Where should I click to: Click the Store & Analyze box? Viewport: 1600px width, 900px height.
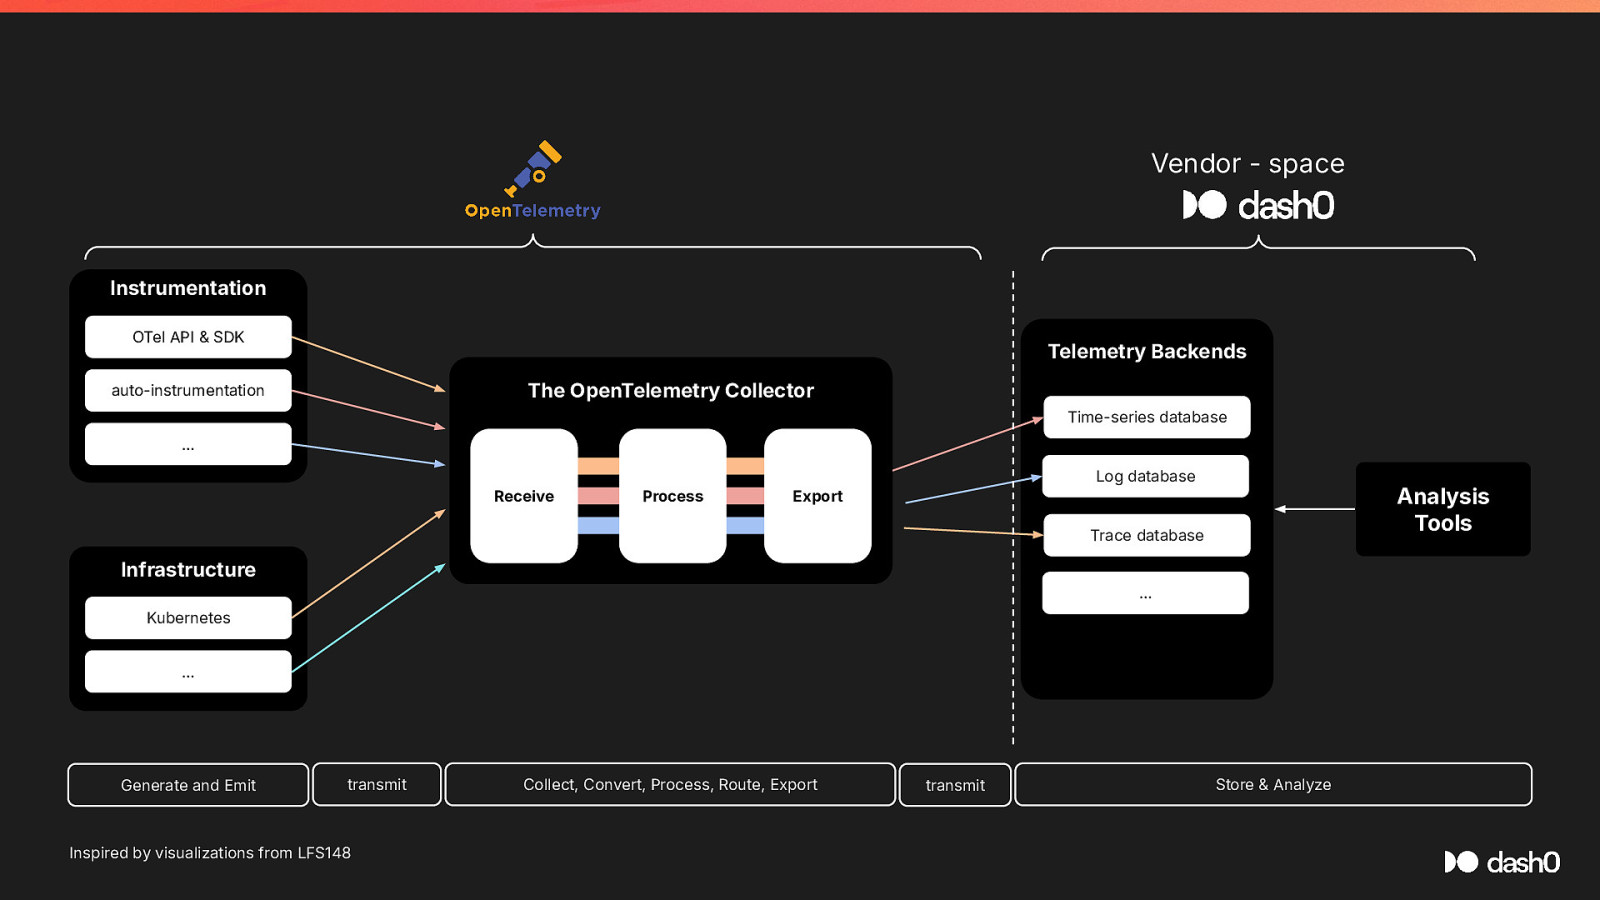click(x=1273, y=784)
